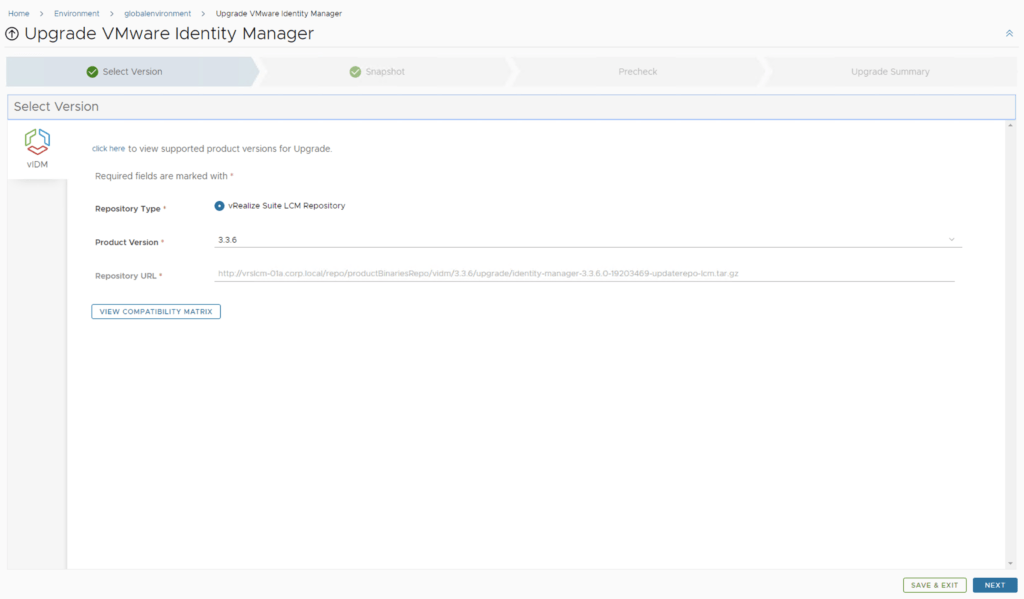Go to the Select Version step
1024x599 pixels.
pos(132,72)
